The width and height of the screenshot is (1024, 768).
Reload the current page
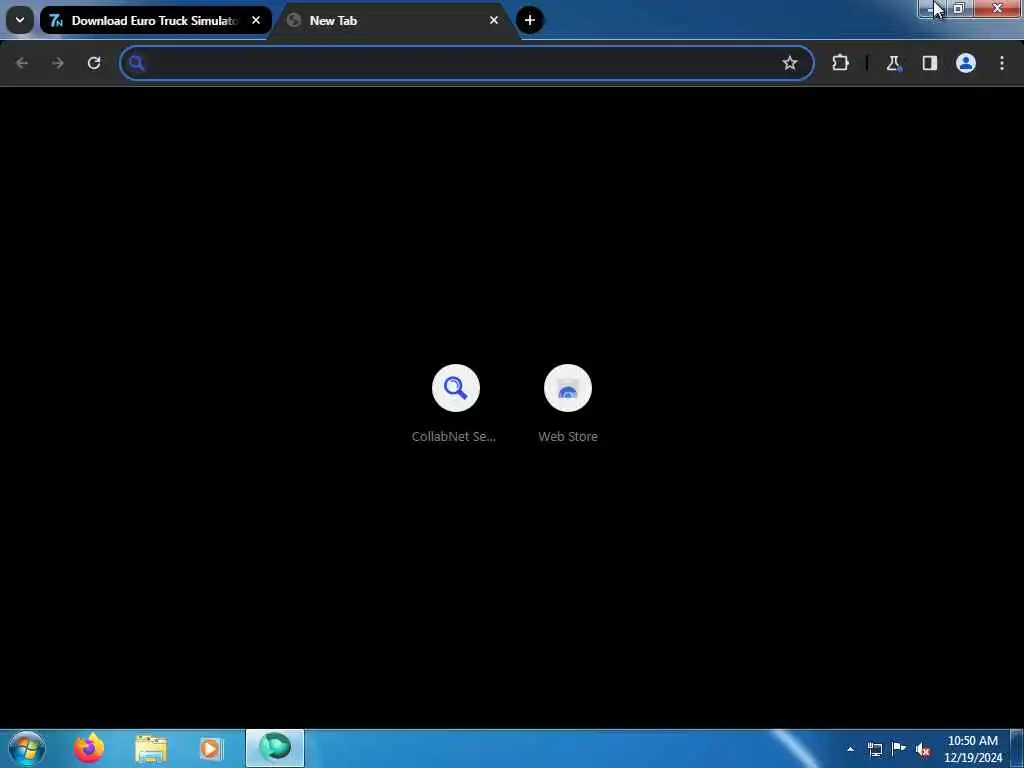tap(94, 63)
